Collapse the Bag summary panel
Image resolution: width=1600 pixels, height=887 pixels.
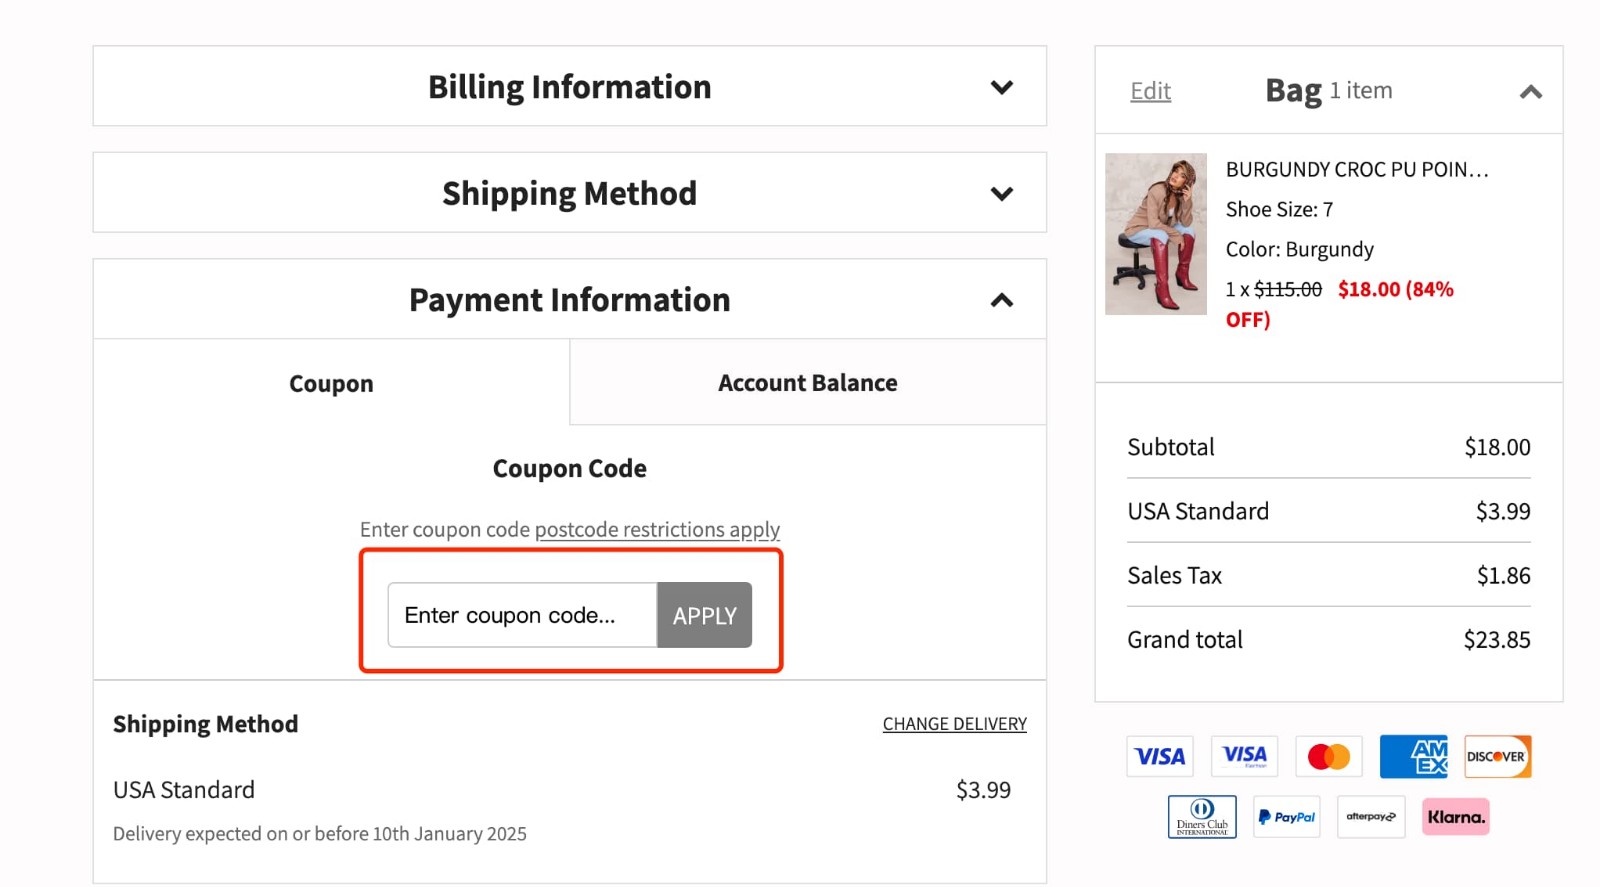coord(1532,92)
